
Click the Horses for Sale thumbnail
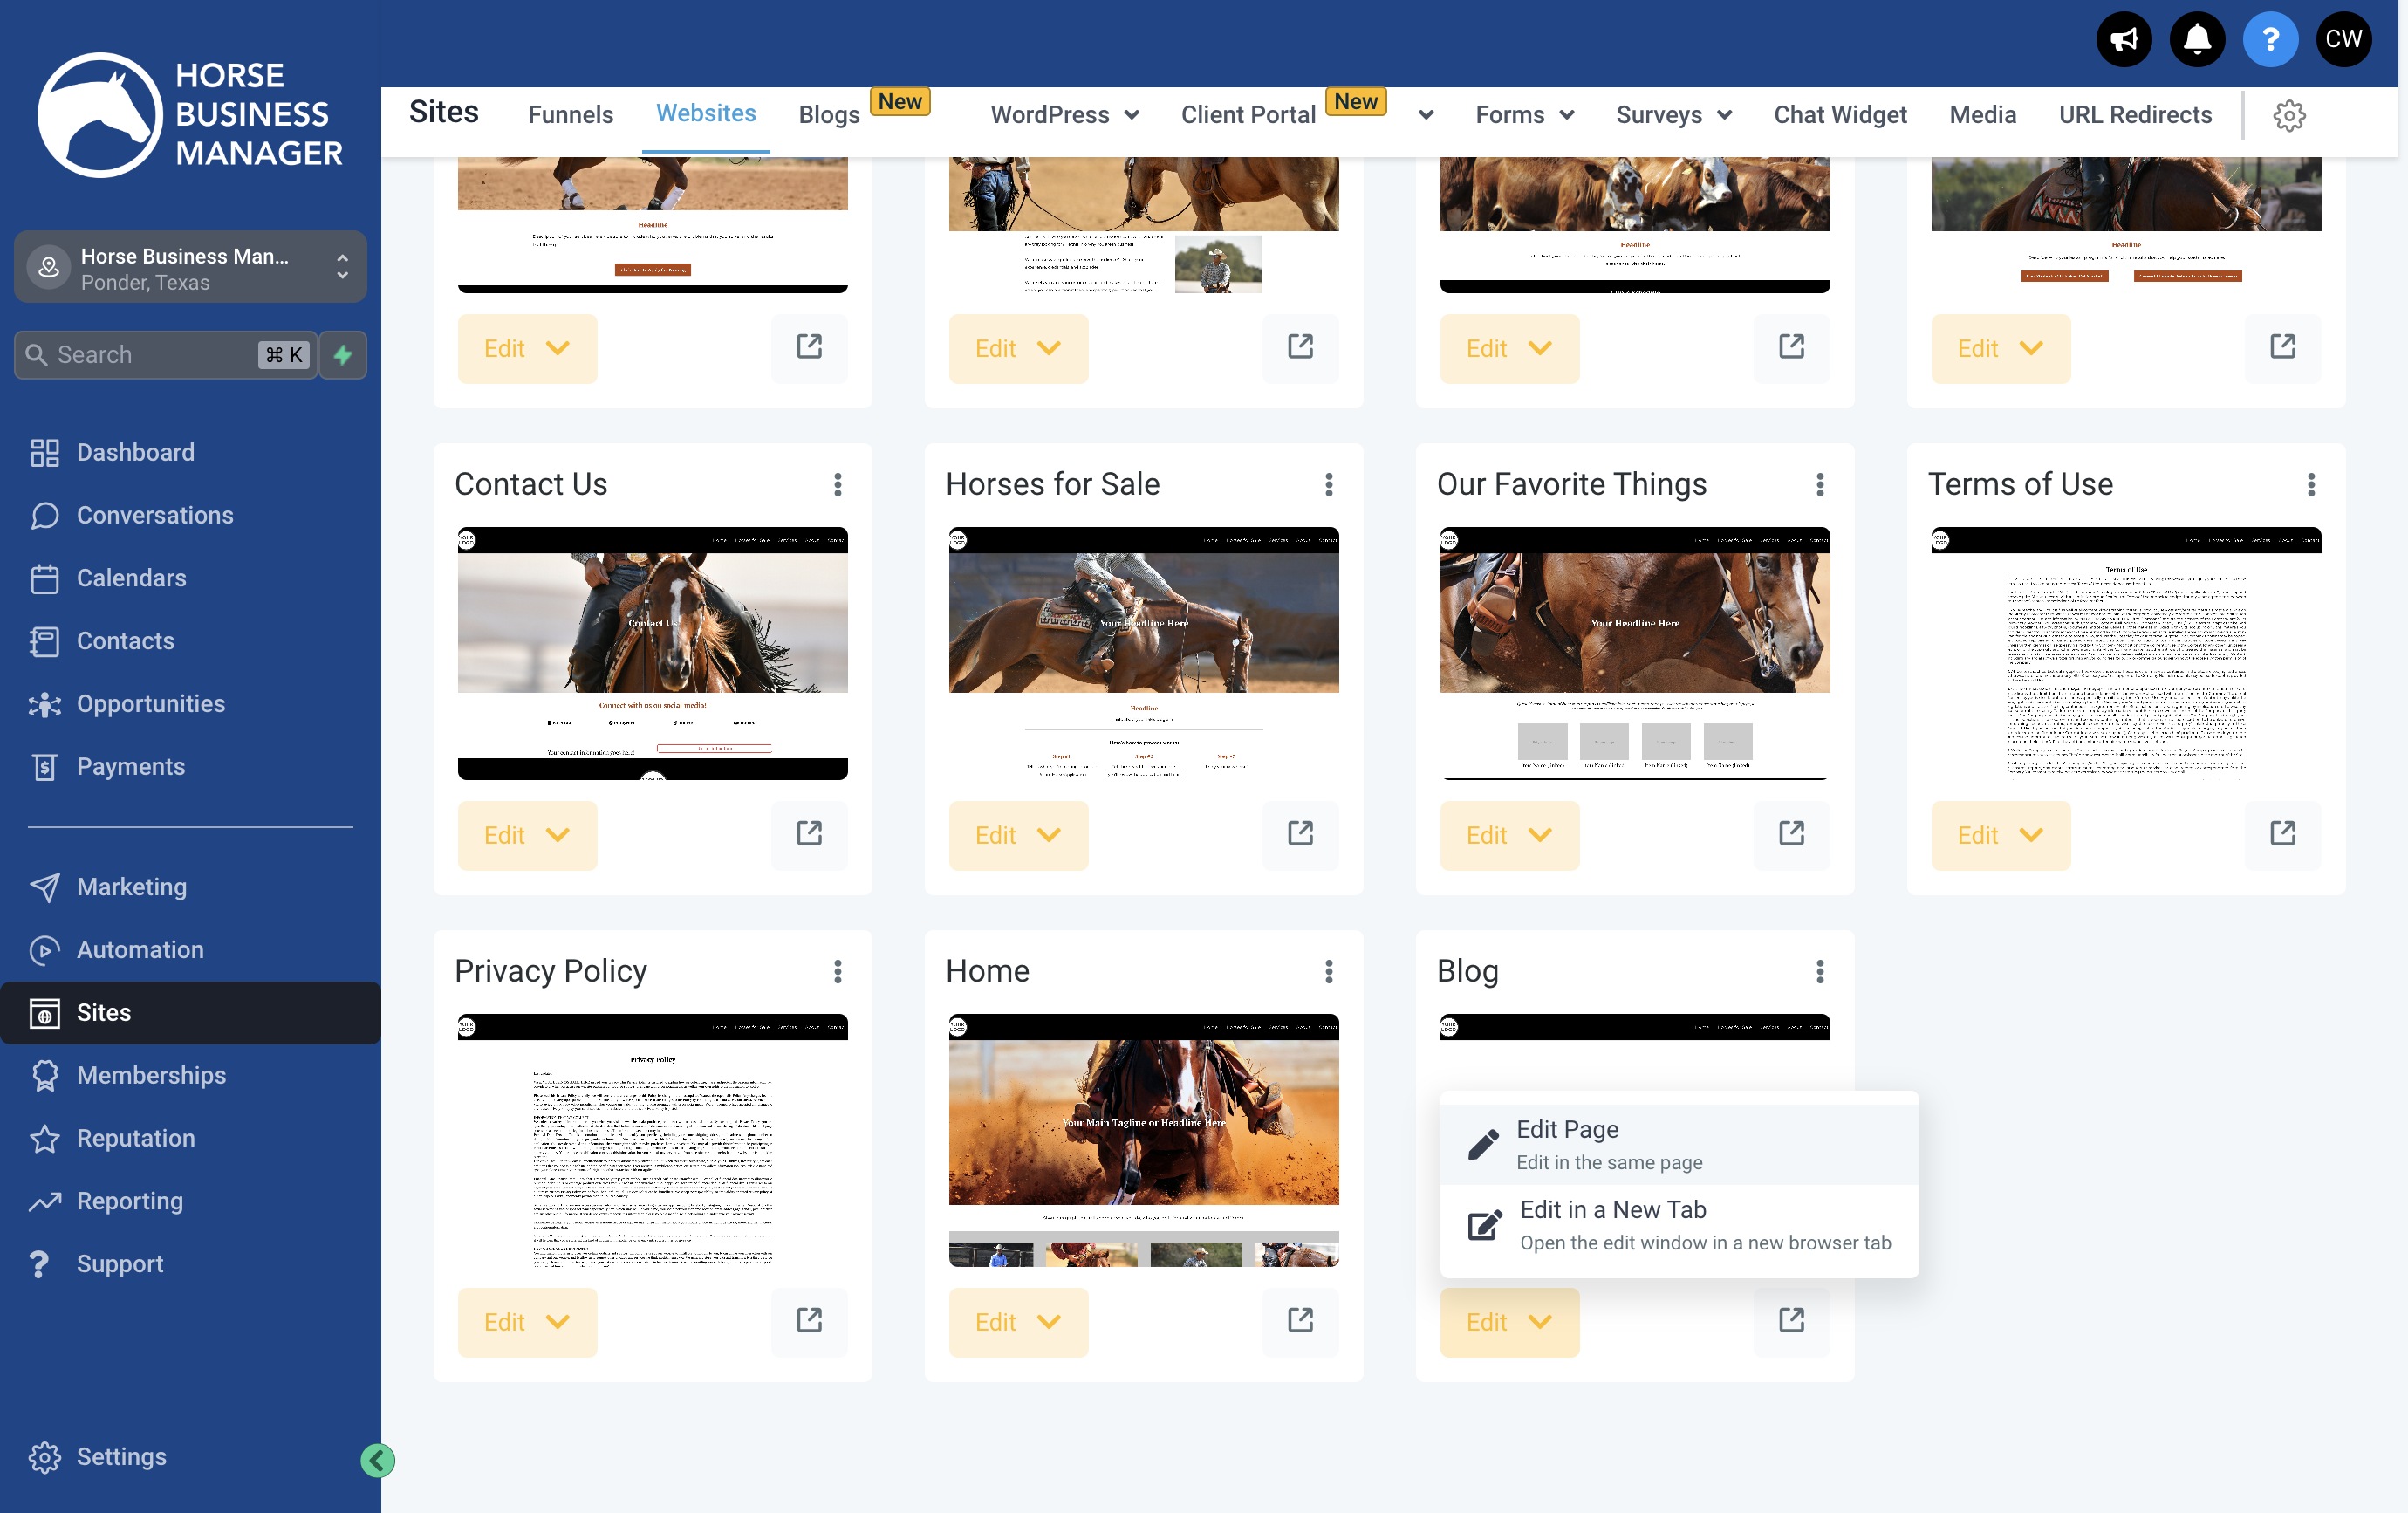pos(1143,653)
